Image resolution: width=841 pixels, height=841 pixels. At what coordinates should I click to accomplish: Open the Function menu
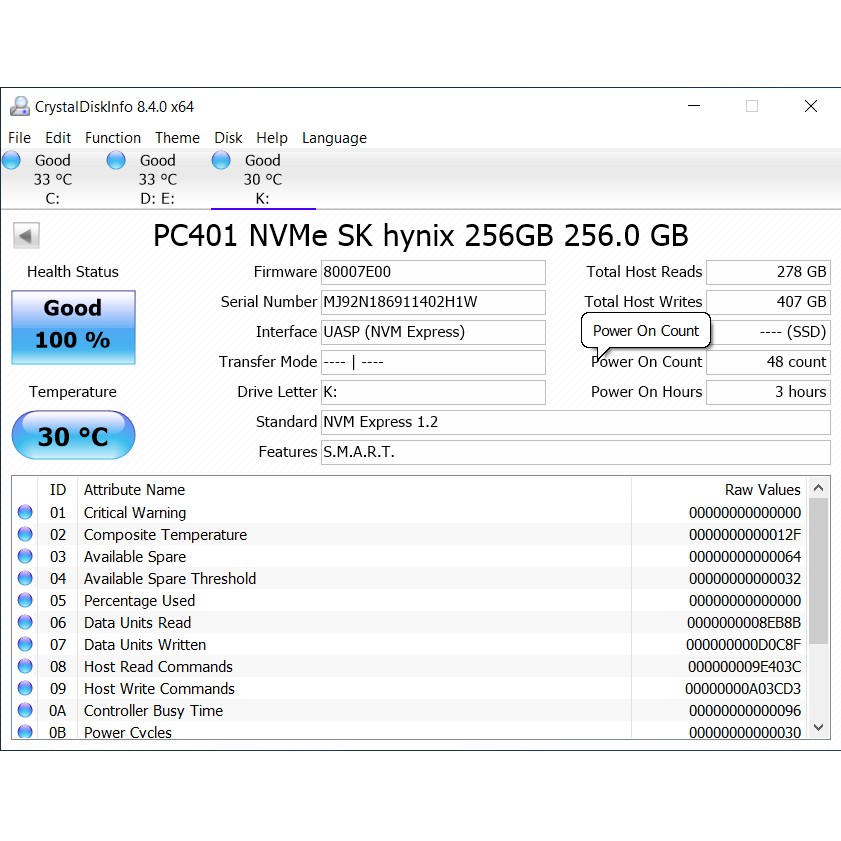113,137
